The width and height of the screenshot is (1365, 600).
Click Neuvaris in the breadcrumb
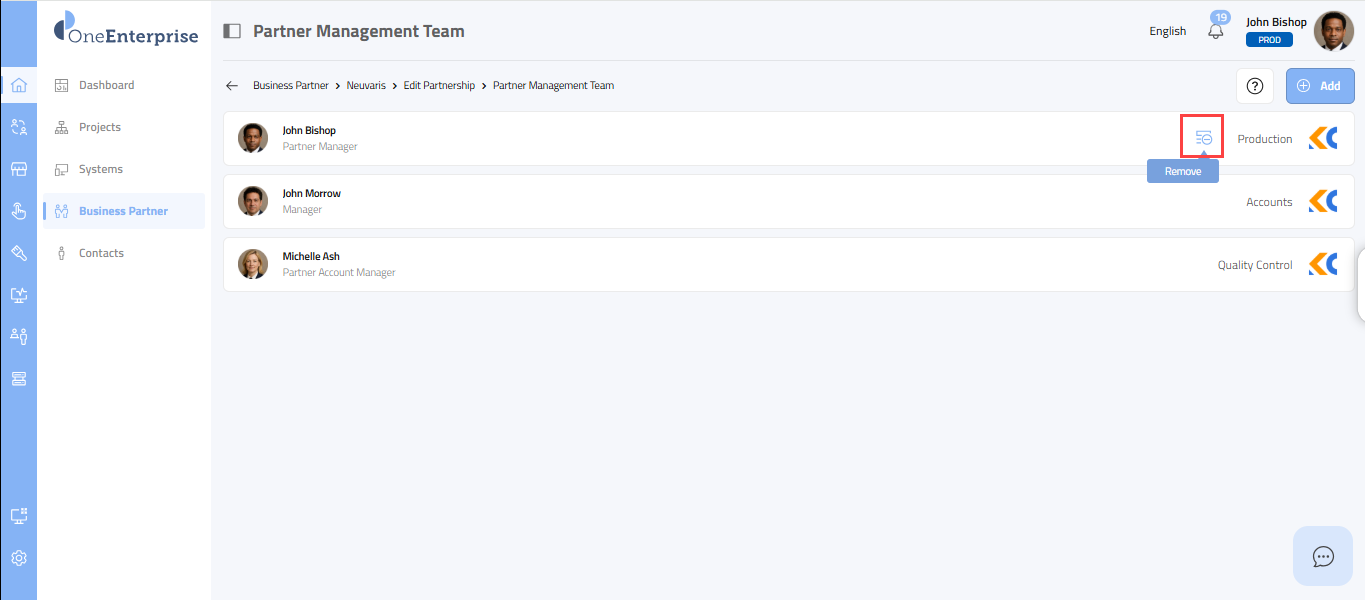coord(366,86)
